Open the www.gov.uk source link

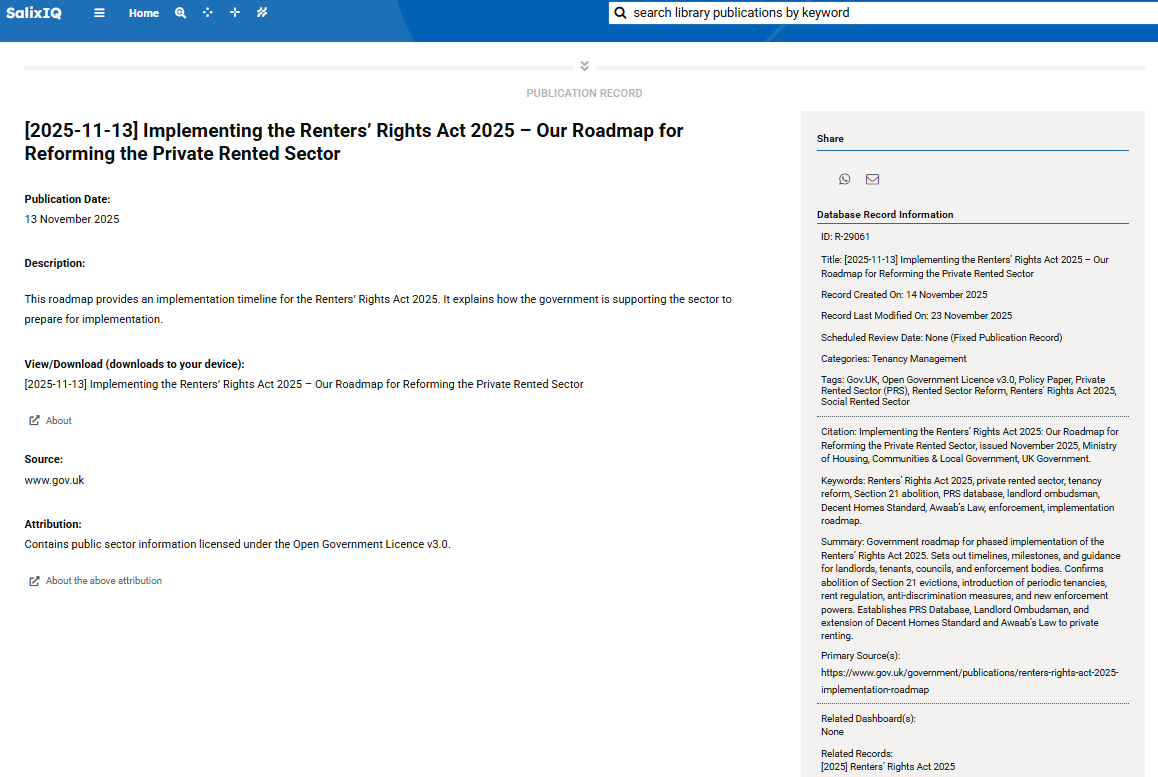tap(54, 480)
